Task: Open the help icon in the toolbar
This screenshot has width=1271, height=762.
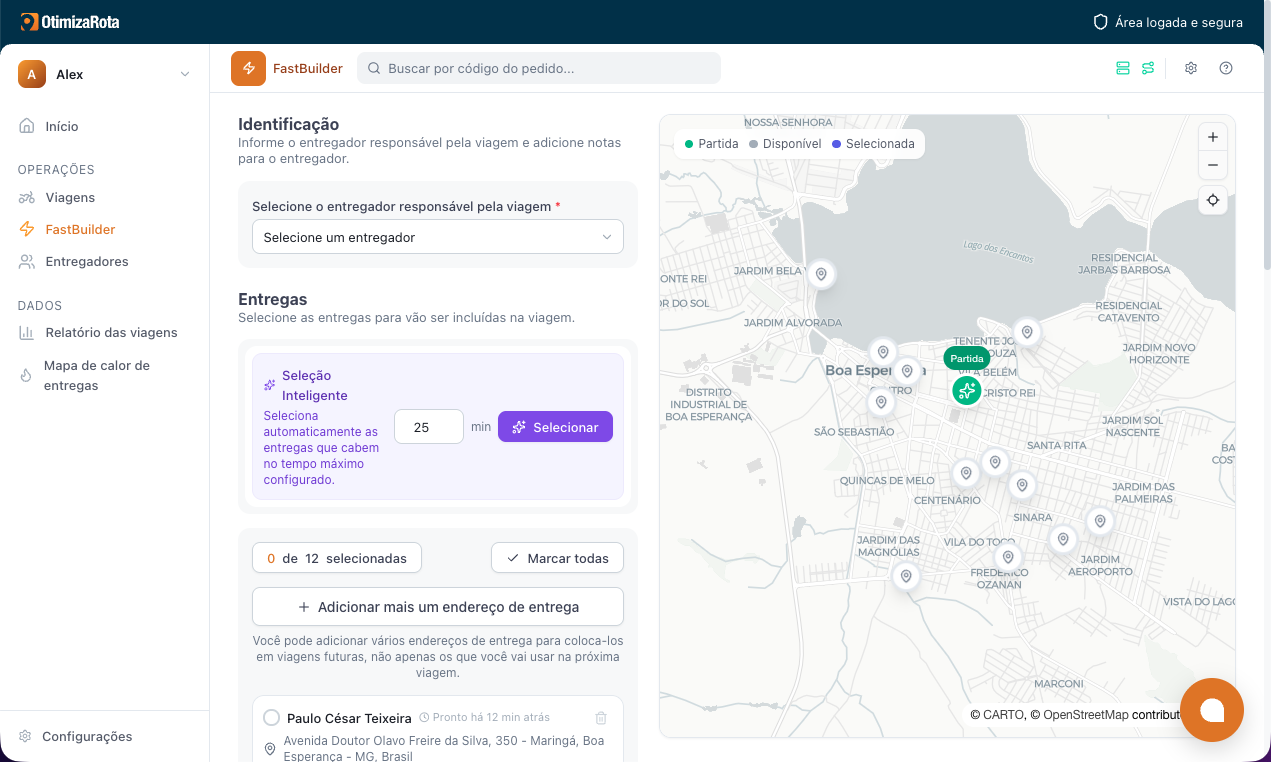Action: (1226, 68)
